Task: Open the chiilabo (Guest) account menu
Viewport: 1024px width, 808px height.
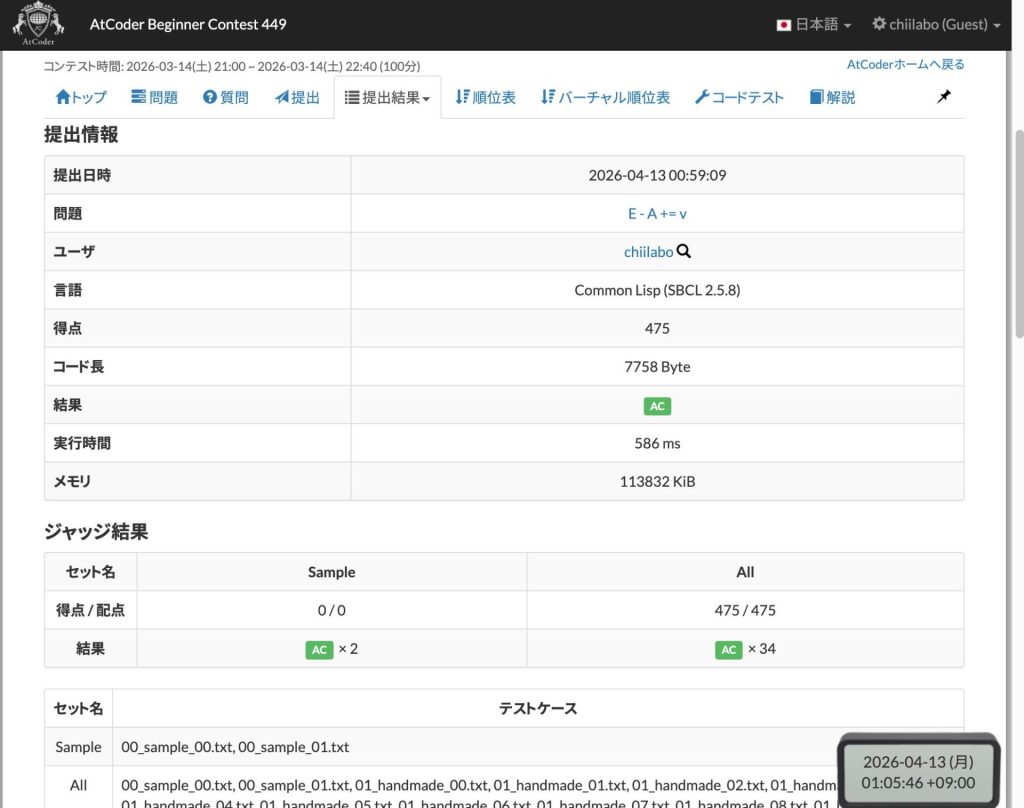Action: (x=936, y=25)
